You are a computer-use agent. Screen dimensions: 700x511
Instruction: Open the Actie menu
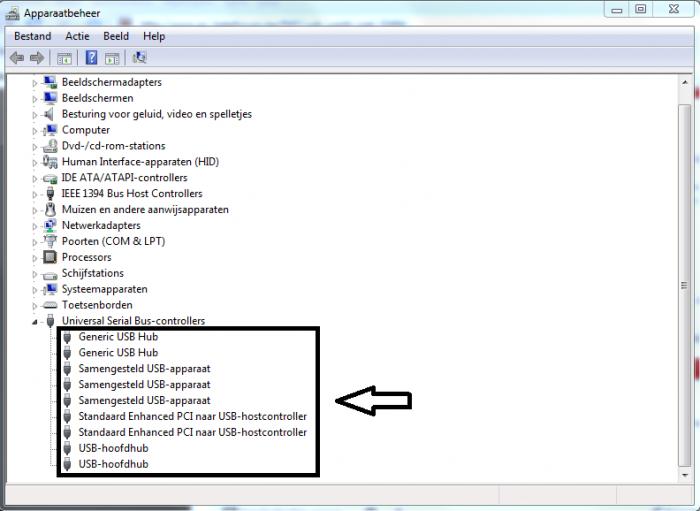[77, 36]
